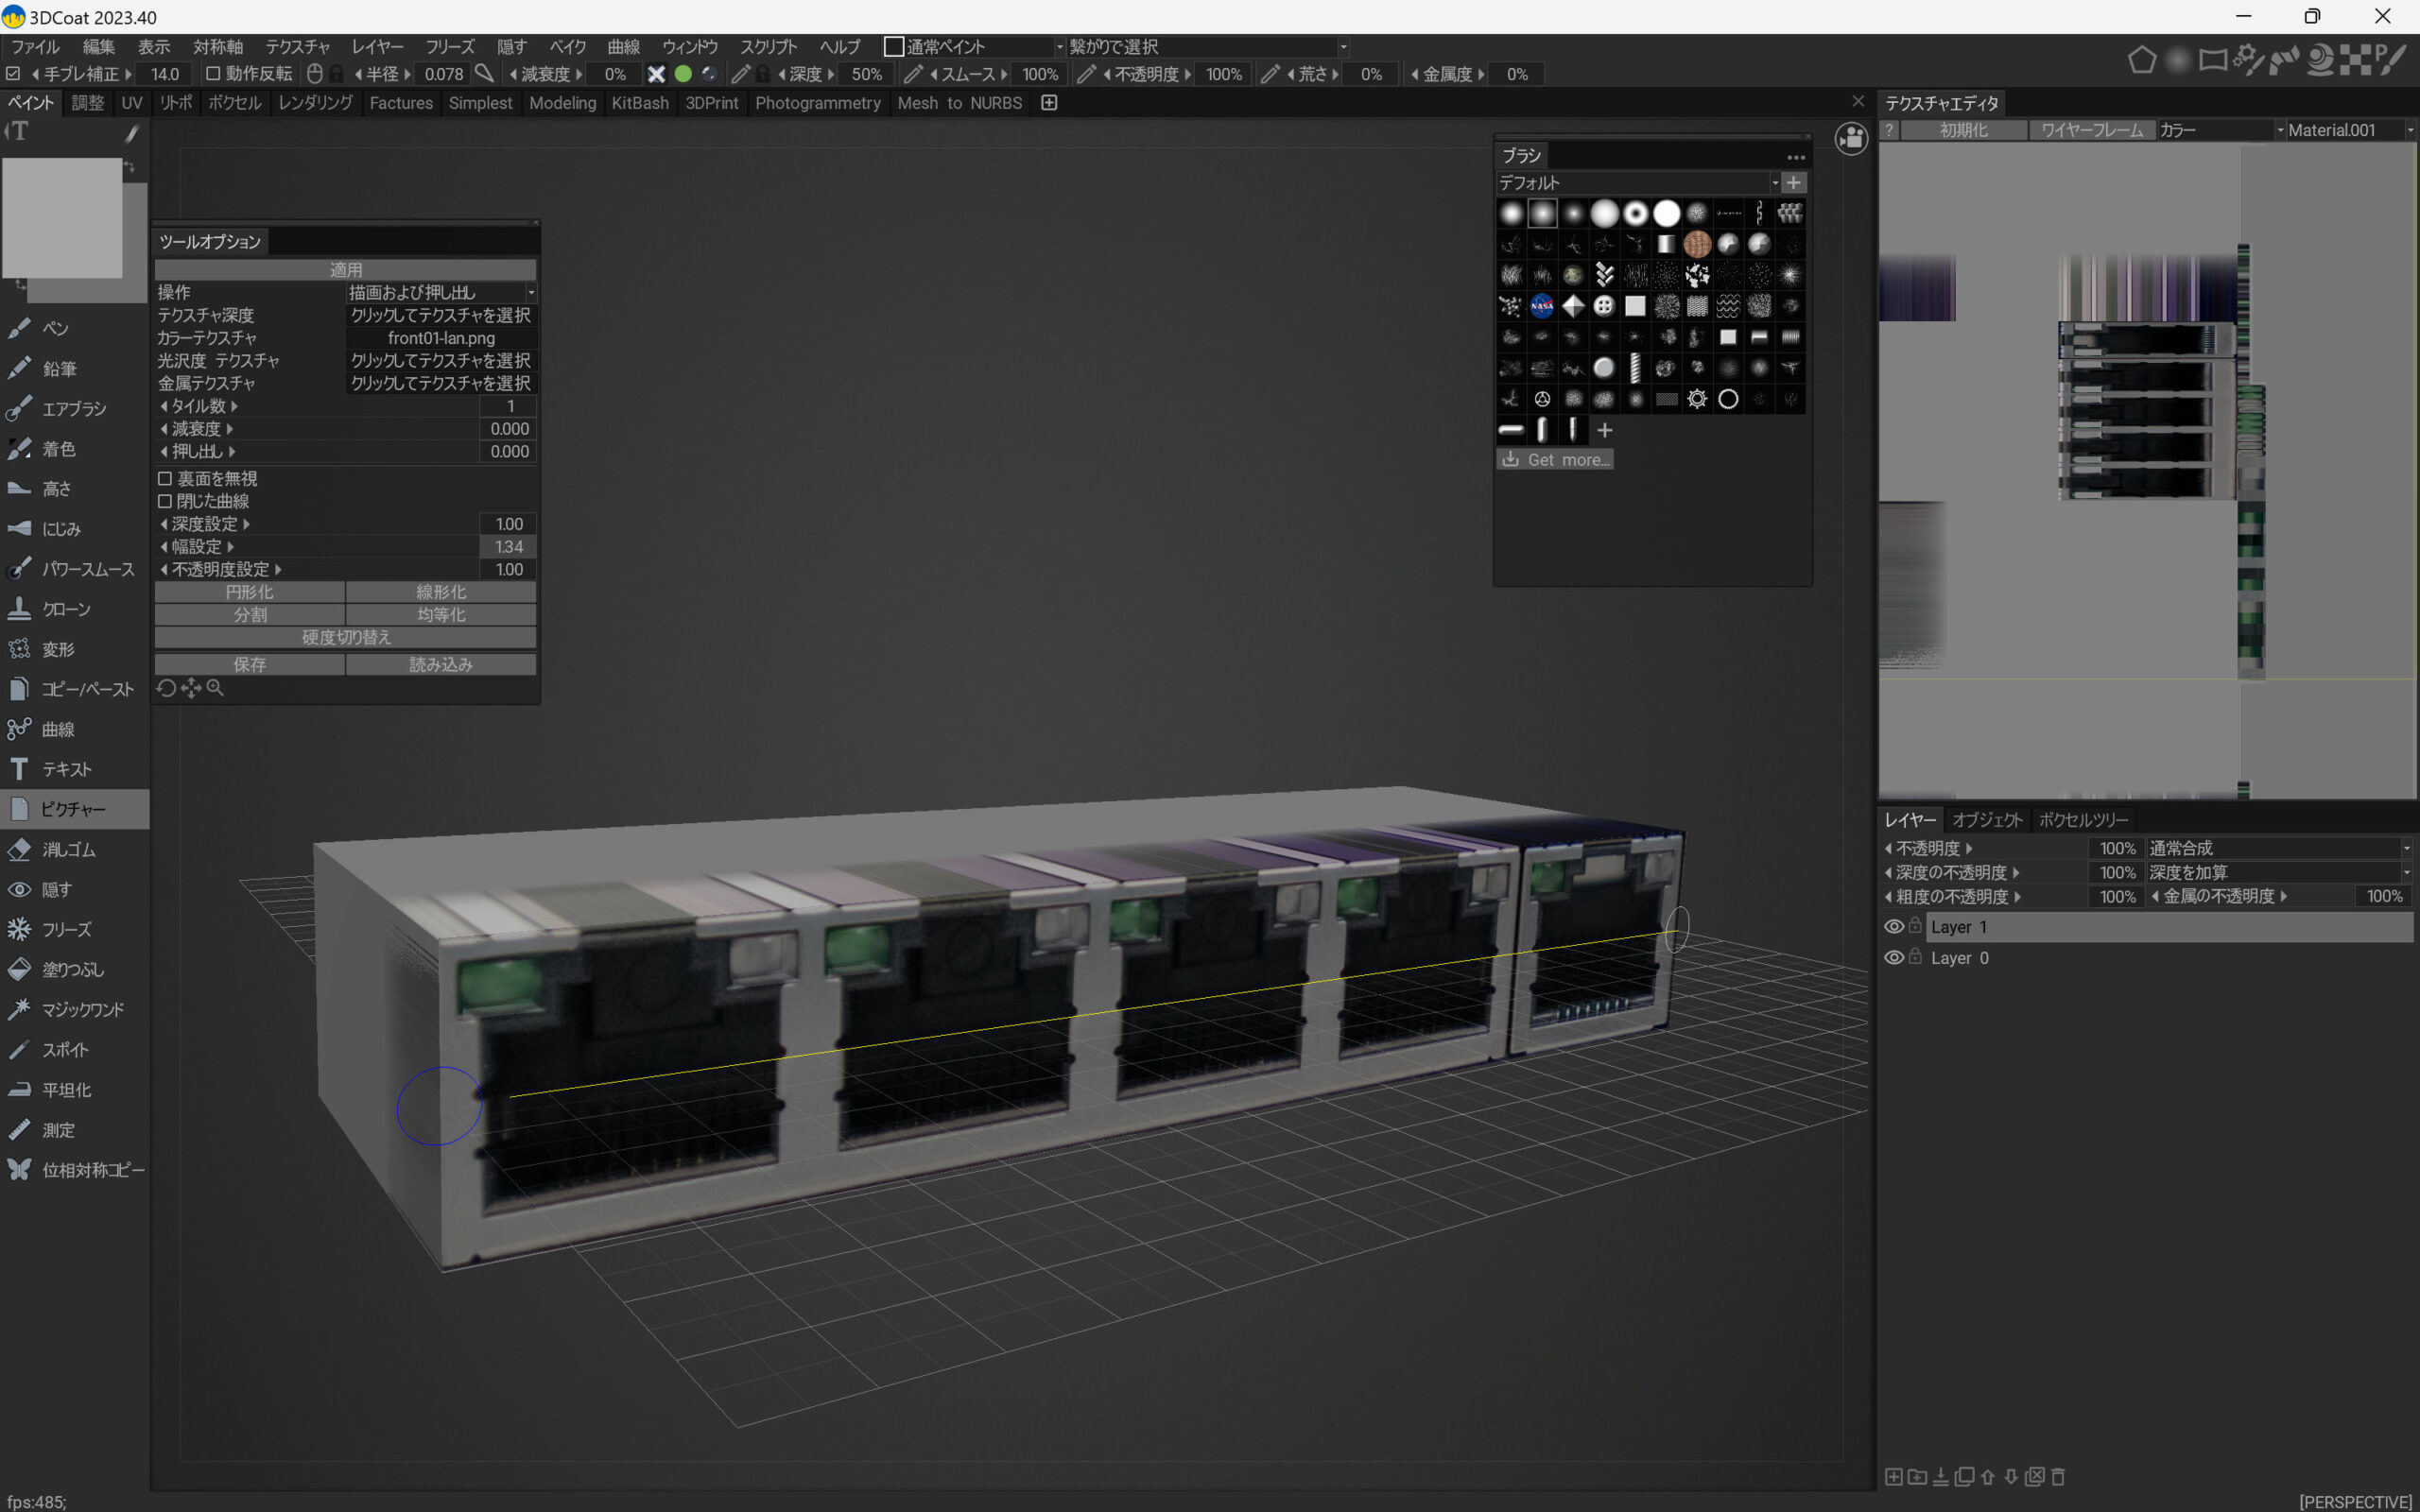Select the エアブラシ airbrush tool
The width and height of the screenshot is (2420, 1512).
point(72,409)
